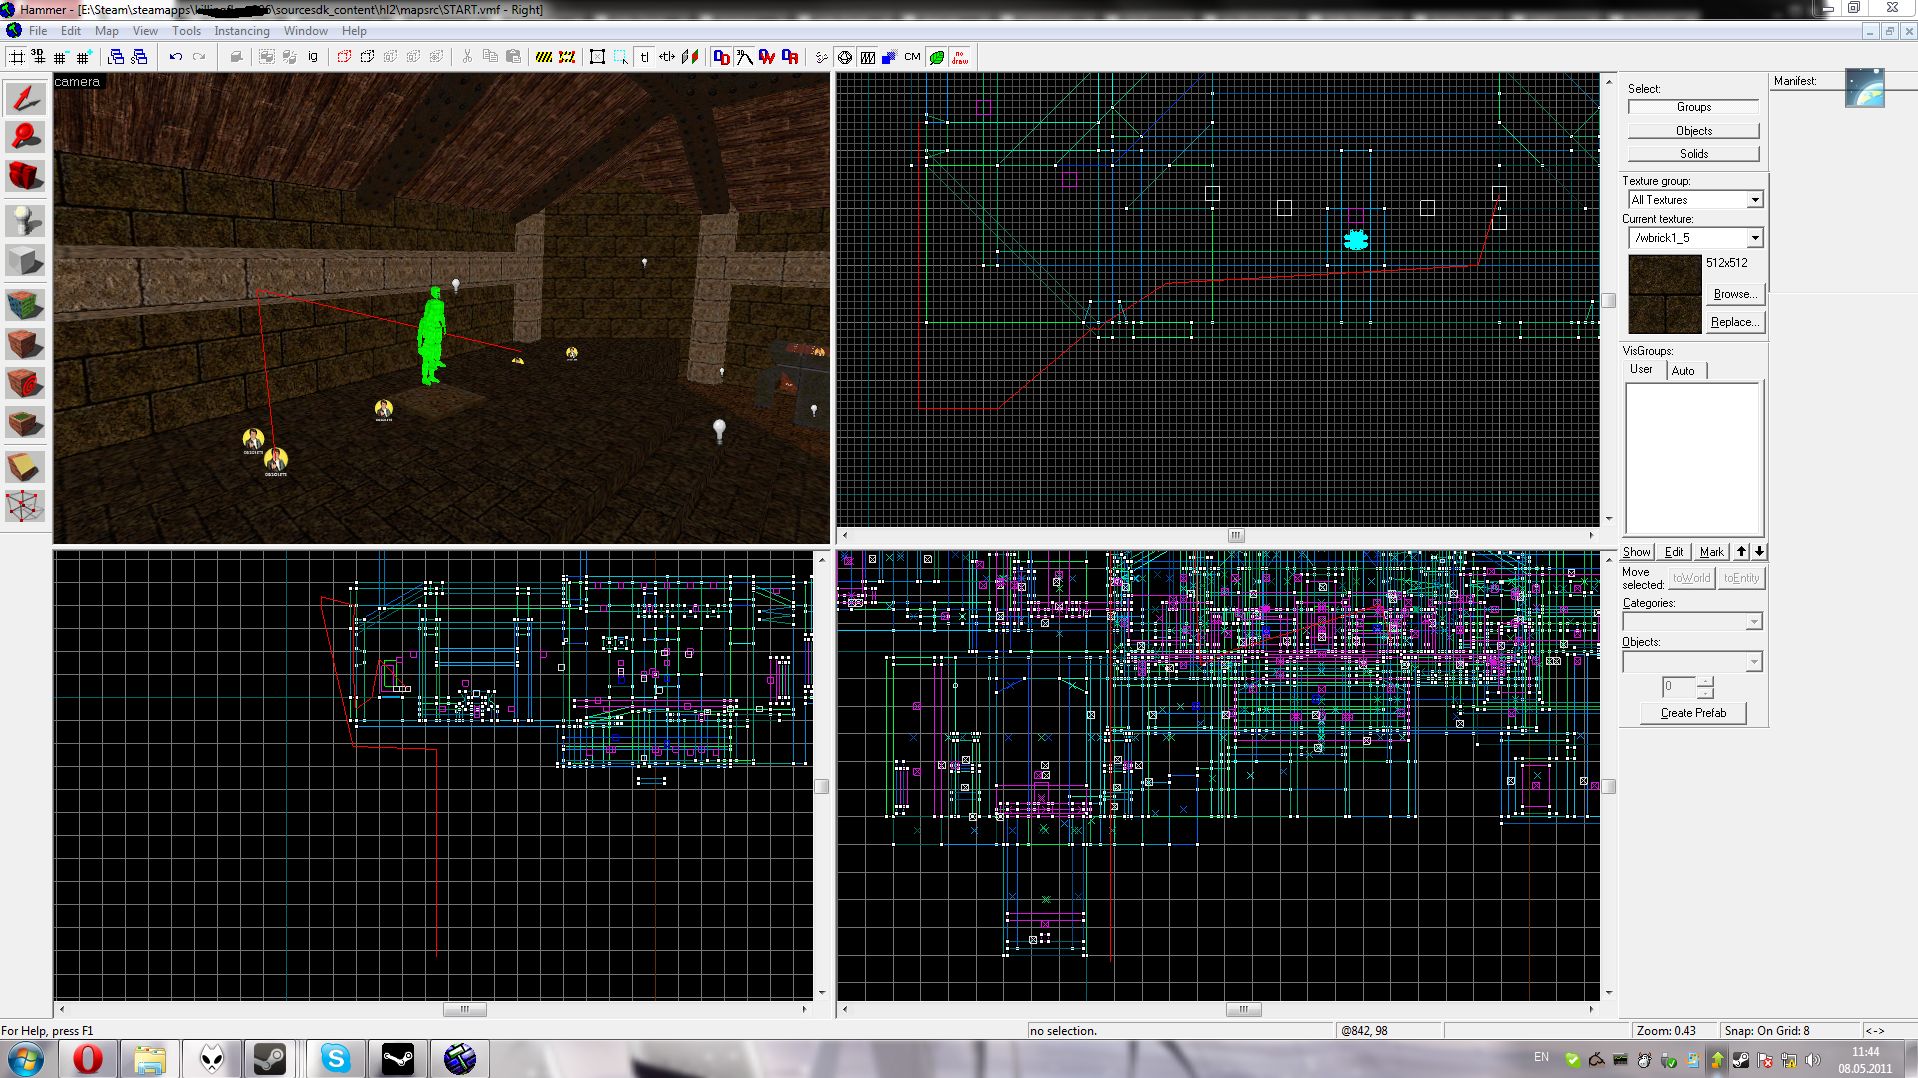Image resolution: width=1918 pixels, height=1078 pixels.
Task: Click the Solids select button
Action: 1694,154
